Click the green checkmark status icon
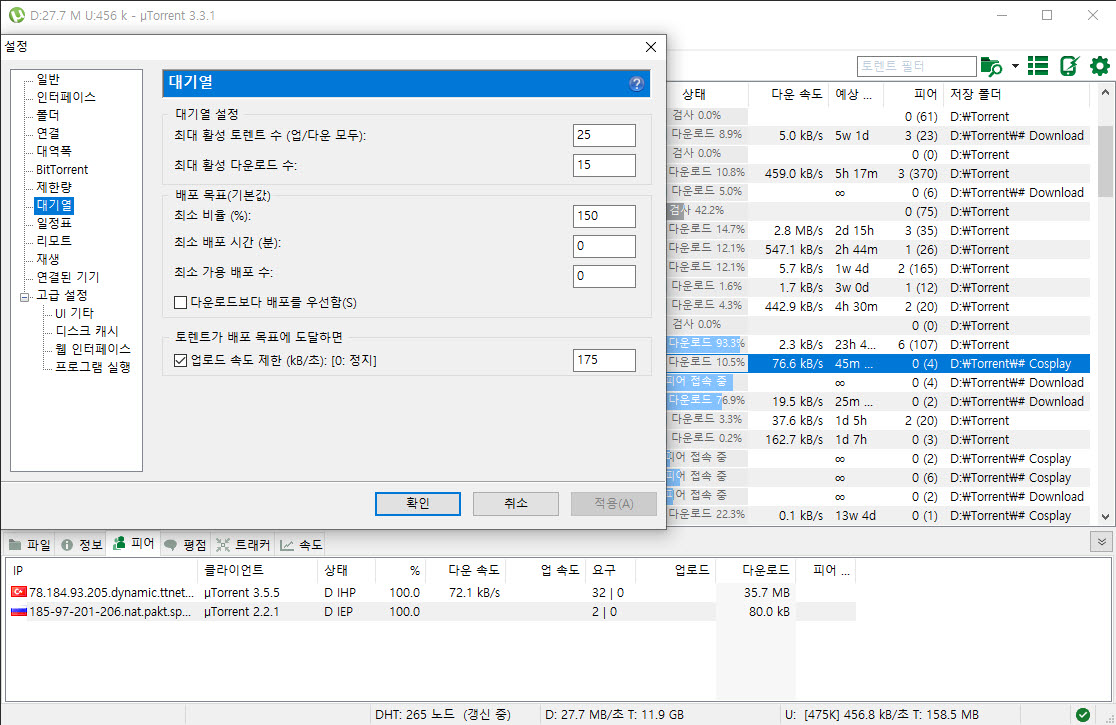The height and width of the screenshot is (725, 1116). tap(1083, 714)
